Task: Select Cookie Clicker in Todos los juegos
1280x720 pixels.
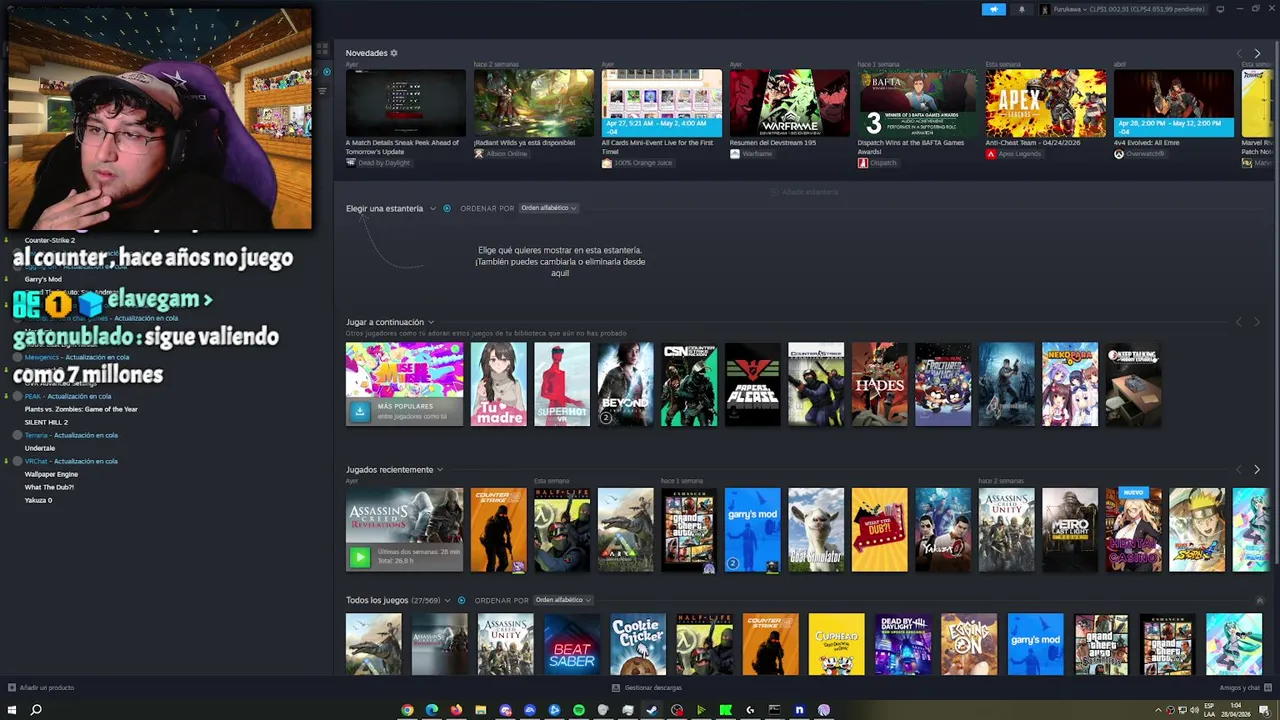Action: point(638,644)
